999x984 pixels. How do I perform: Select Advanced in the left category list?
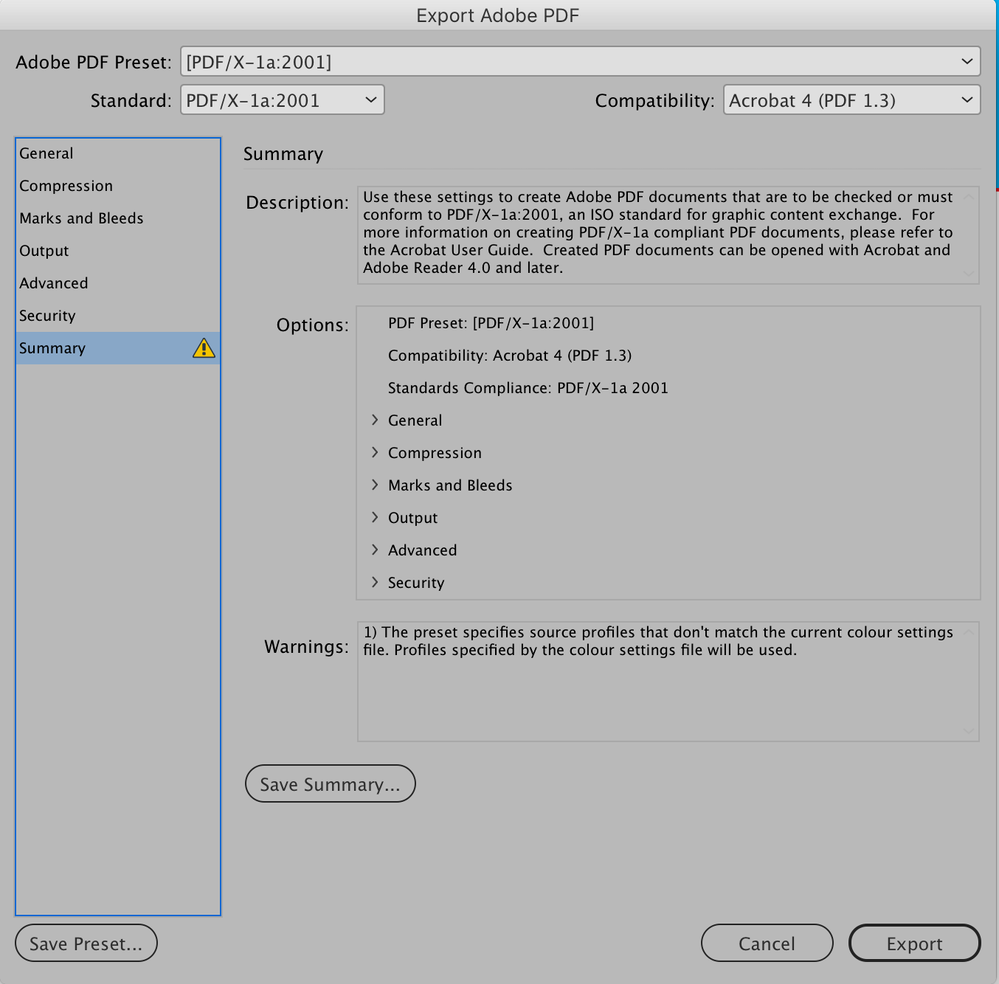coord(118,283)
